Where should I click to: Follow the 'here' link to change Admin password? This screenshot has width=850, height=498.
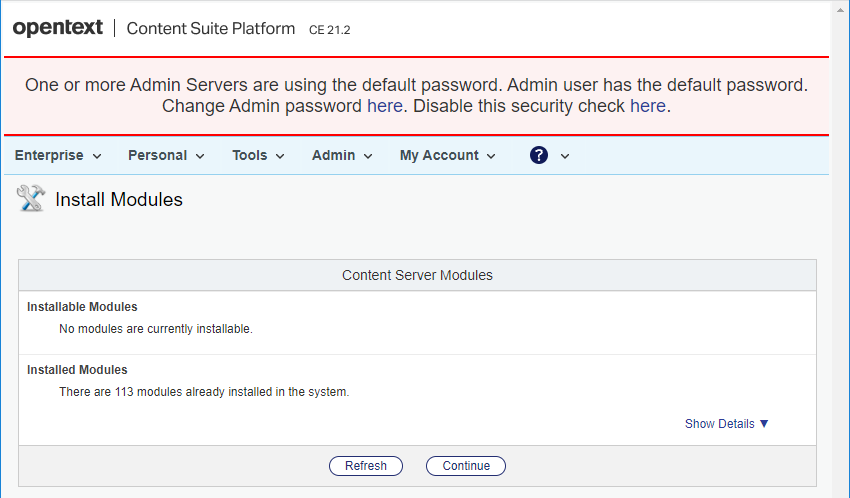coord(385,106)
